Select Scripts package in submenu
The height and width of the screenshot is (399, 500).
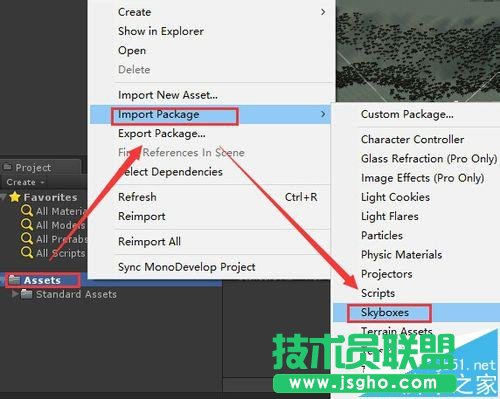pos(417,293)
